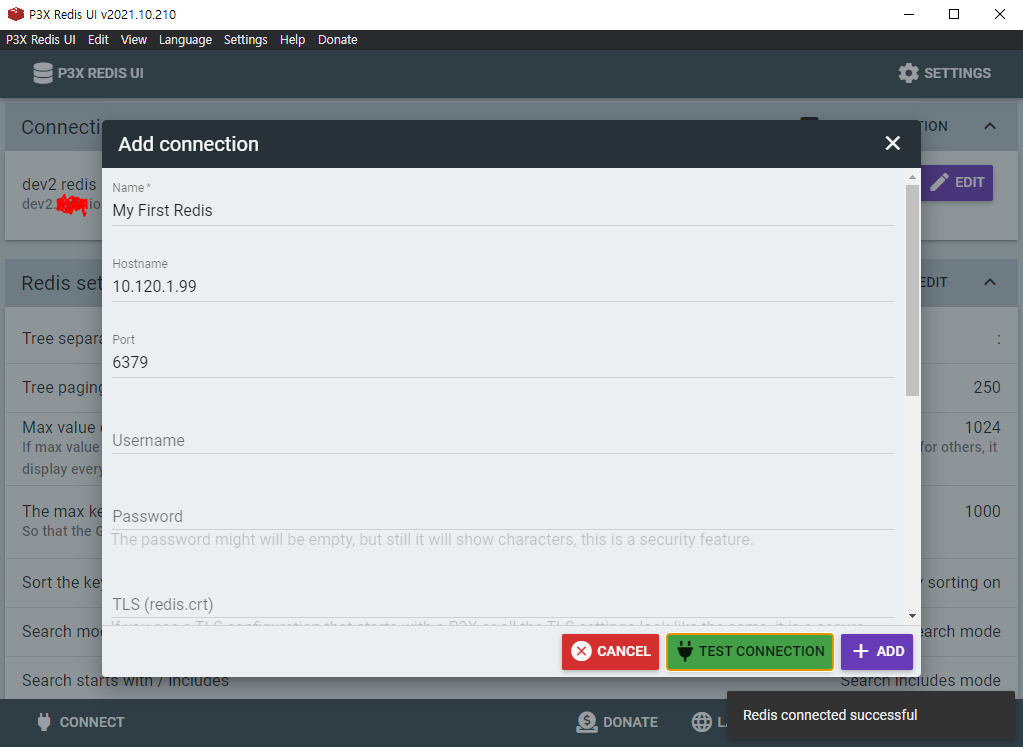This screenshot has height=747, width=1023.
Task: Click the Name field containing My First Redis
Action: pos(502,211)
